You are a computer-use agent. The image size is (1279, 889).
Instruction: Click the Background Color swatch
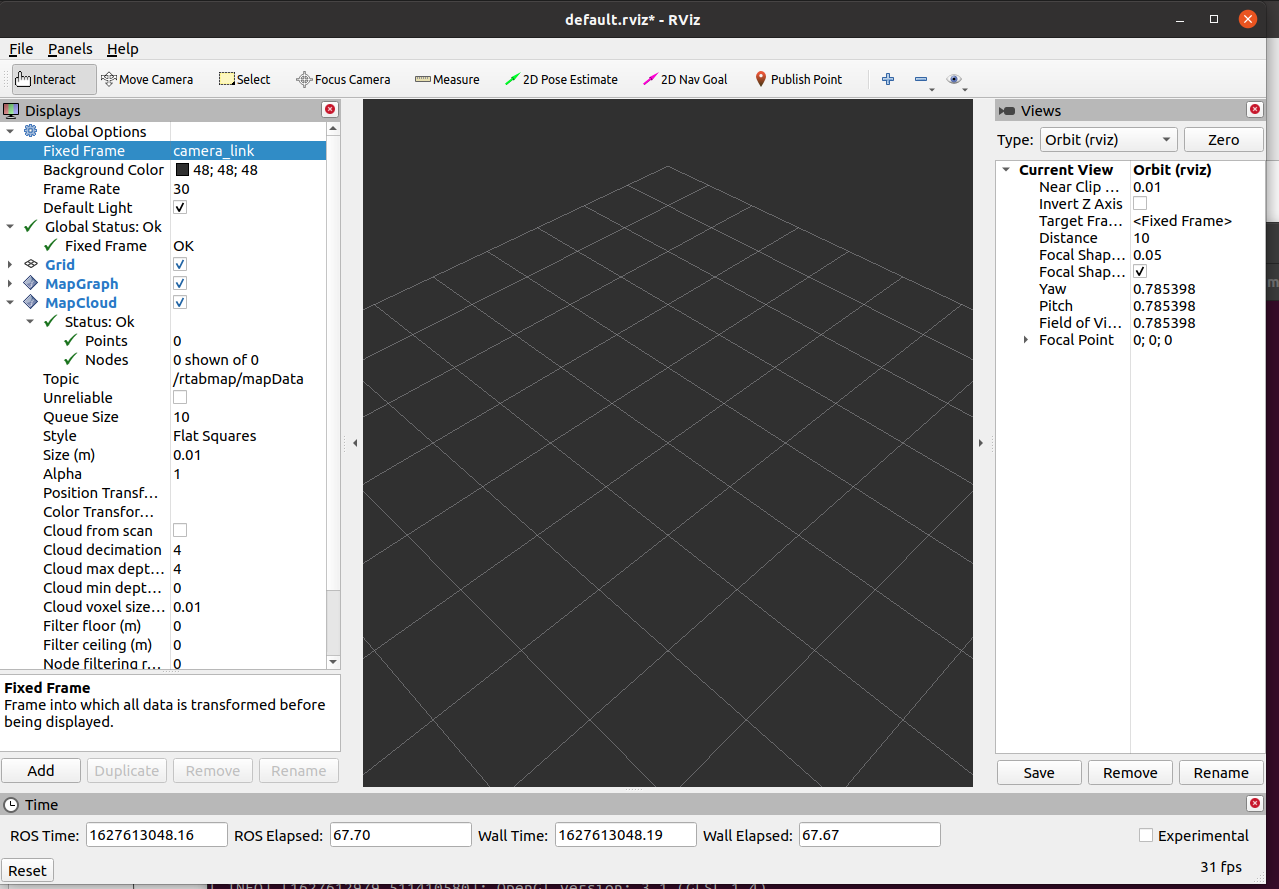click(182, 170)
